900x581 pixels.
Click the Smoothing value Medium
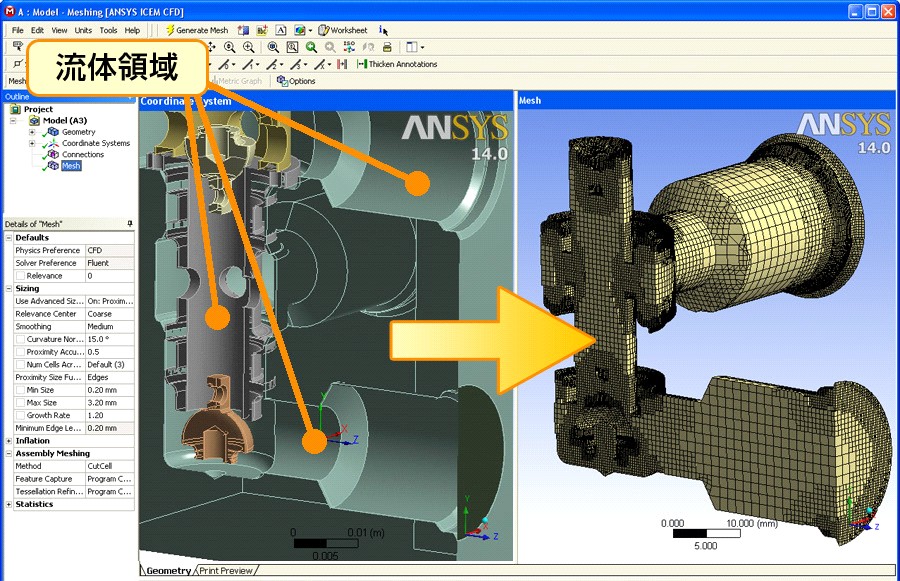tap(110, 327)
